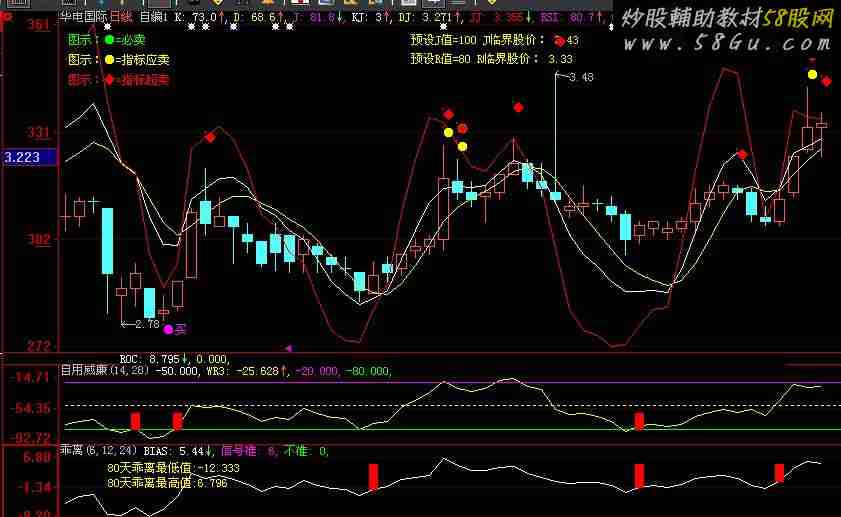Viewport: 841px width, 517px height.
Task: Click the 信号准 6 counter
Action: click(249, 451)
